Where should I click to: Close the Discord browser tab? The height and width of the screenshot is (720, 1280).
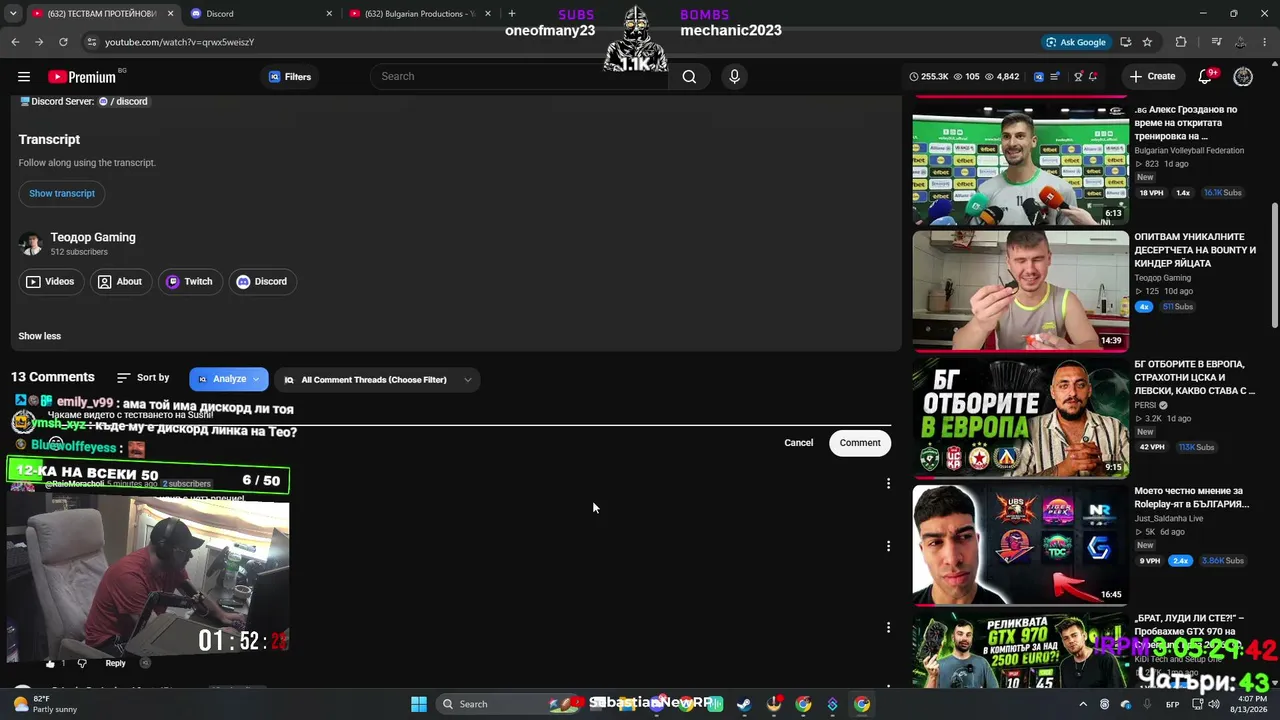(x=330, y=14)
